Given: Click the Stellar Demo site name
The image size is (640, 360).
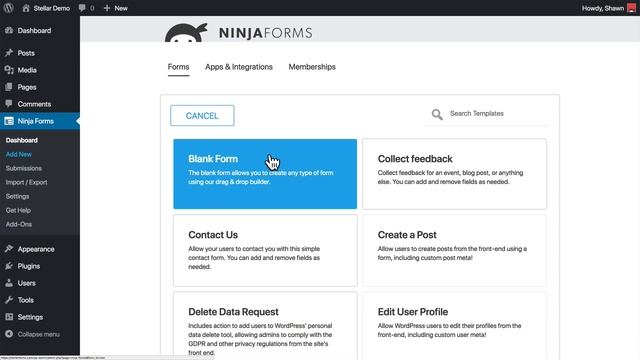Looking at the screenshot, I should [x=52, y=8].
